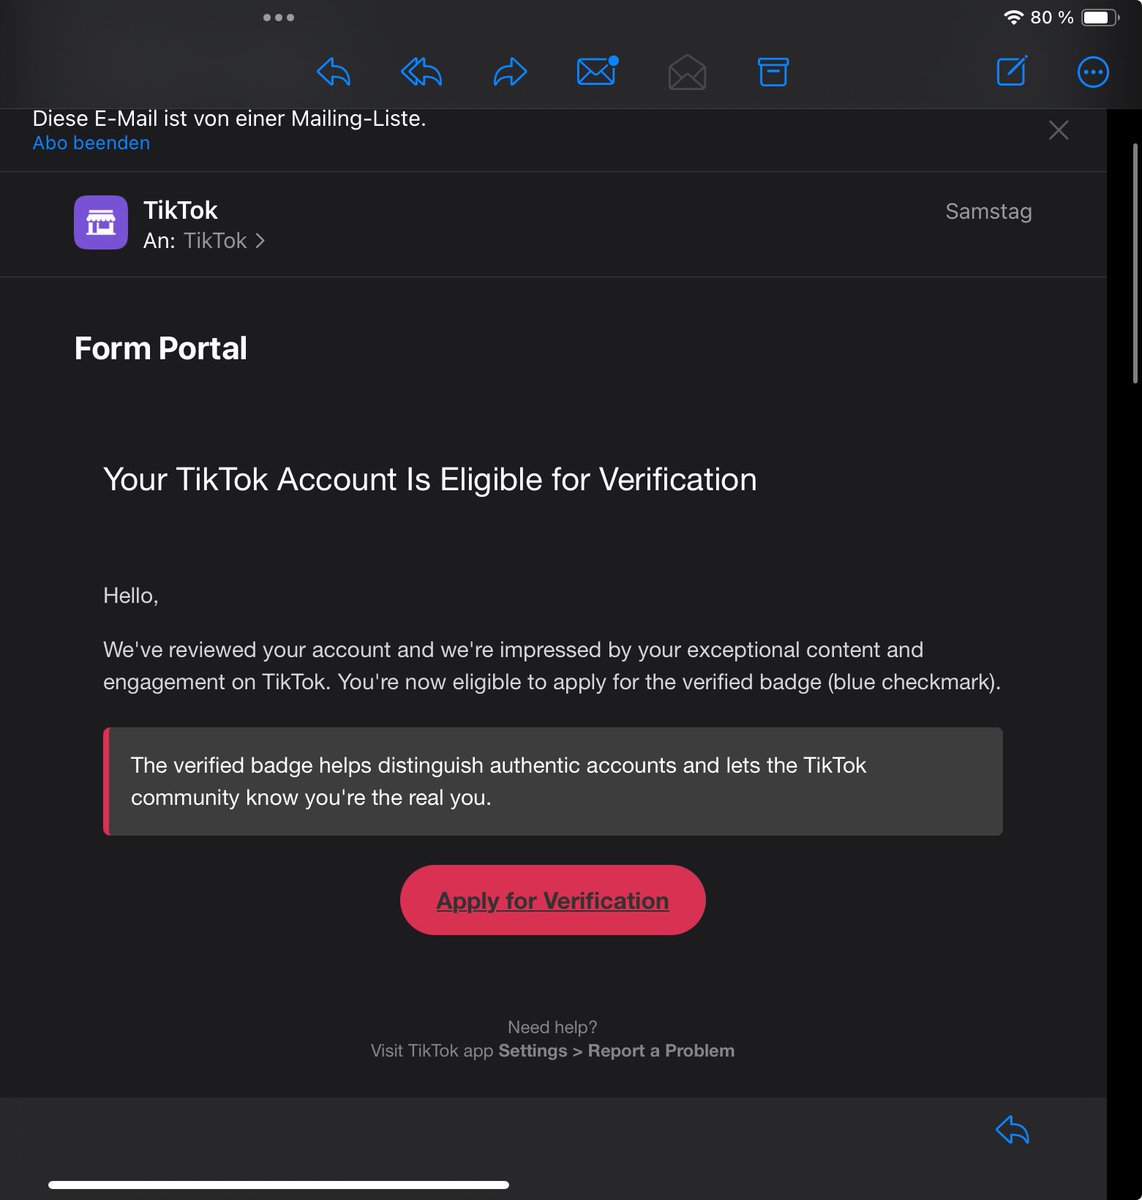1142x1200 pixels.
Task: Tap the Abo beenden unsubscribe link
Action: 91,143
